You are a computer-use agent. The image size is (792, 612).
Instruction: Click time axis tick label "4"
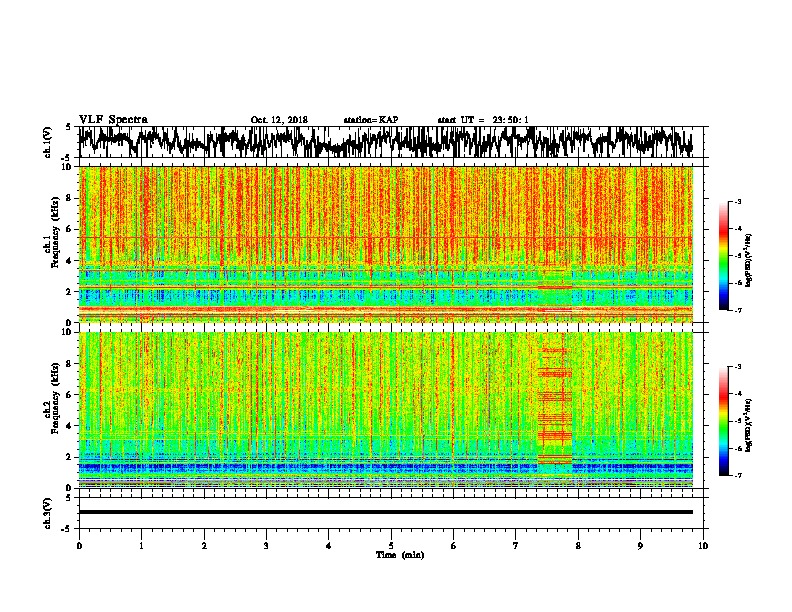(x=329, y=546)
